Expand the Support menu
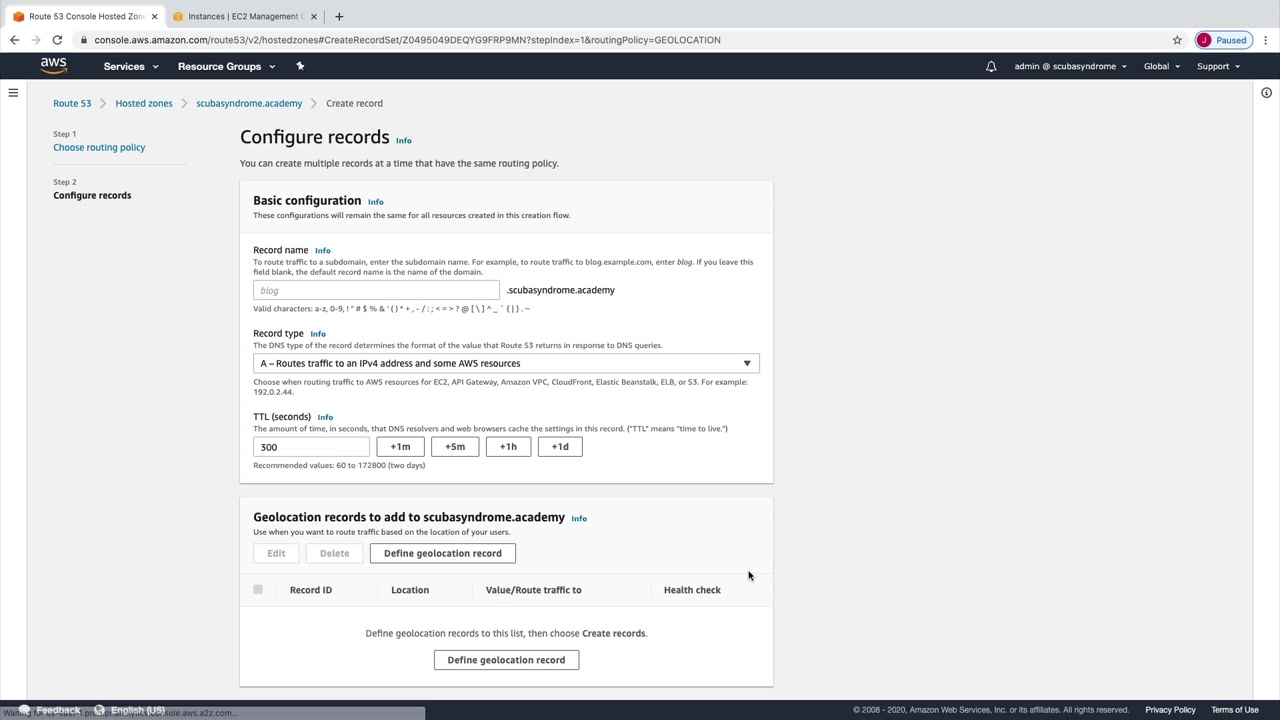The image size is (1280, 720). click(1218, 66)
